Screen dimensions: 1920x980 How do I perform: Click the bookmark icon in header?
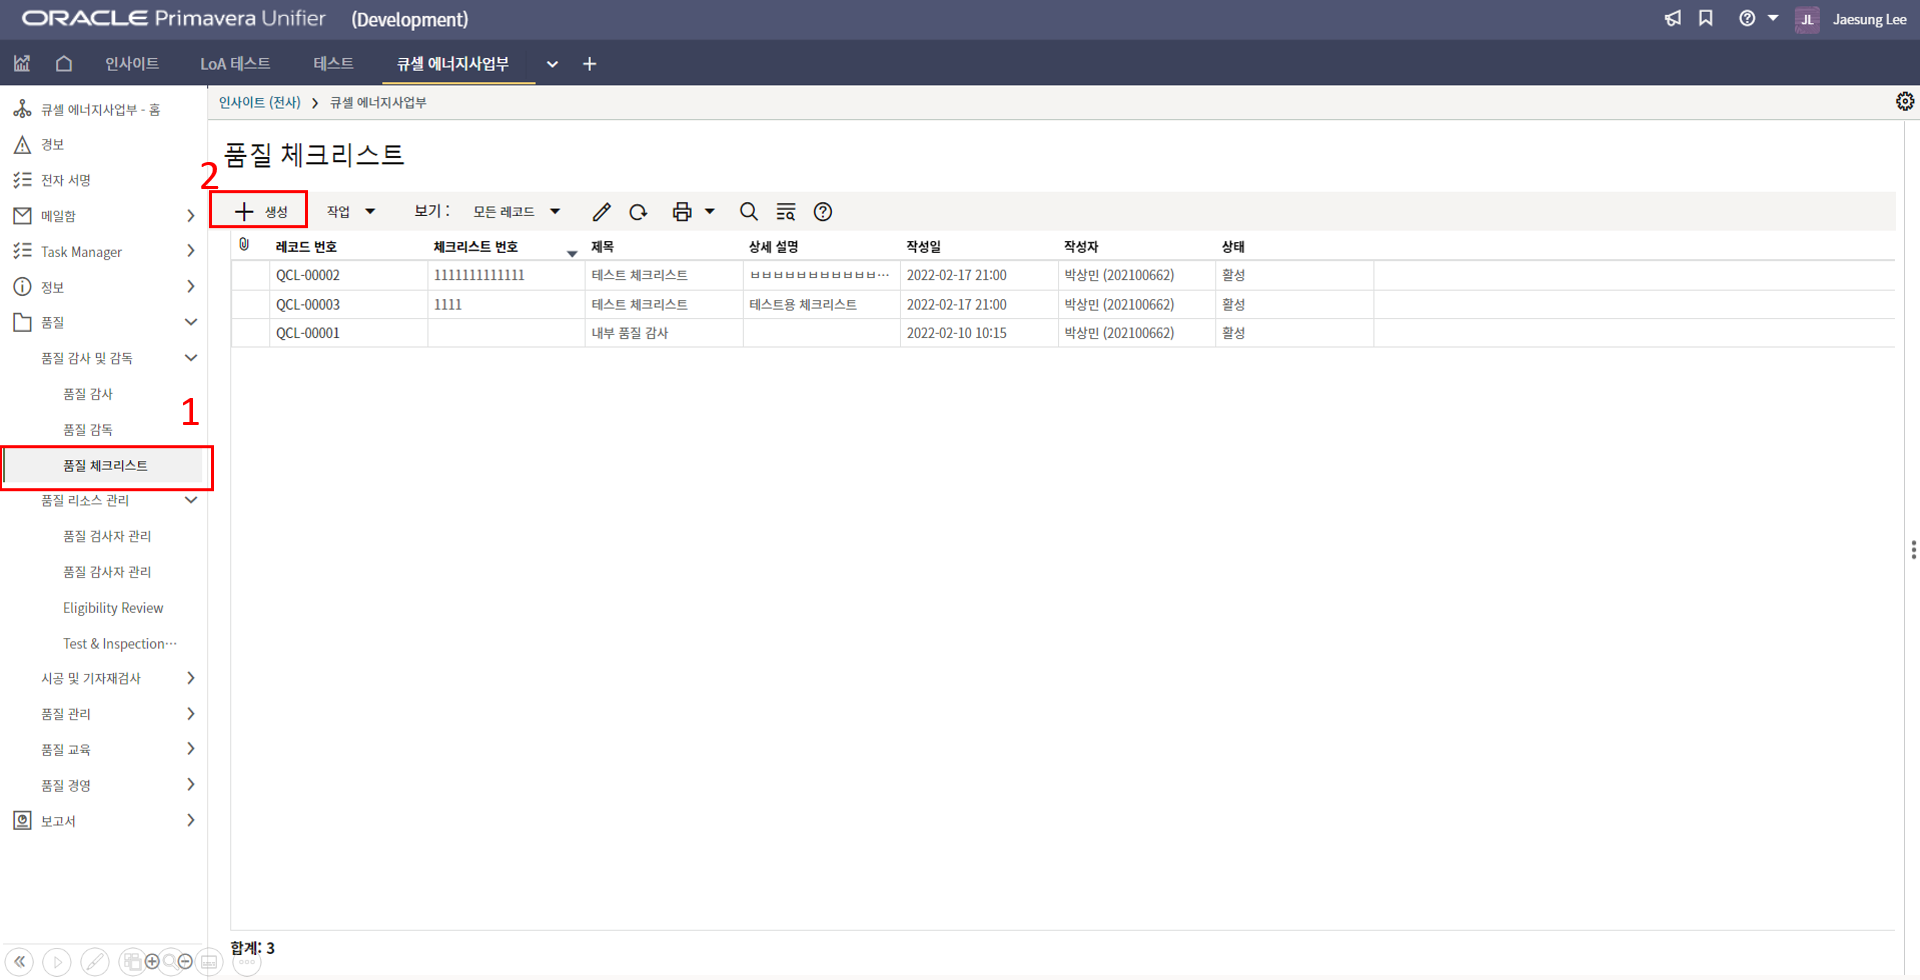point(1706,19)
